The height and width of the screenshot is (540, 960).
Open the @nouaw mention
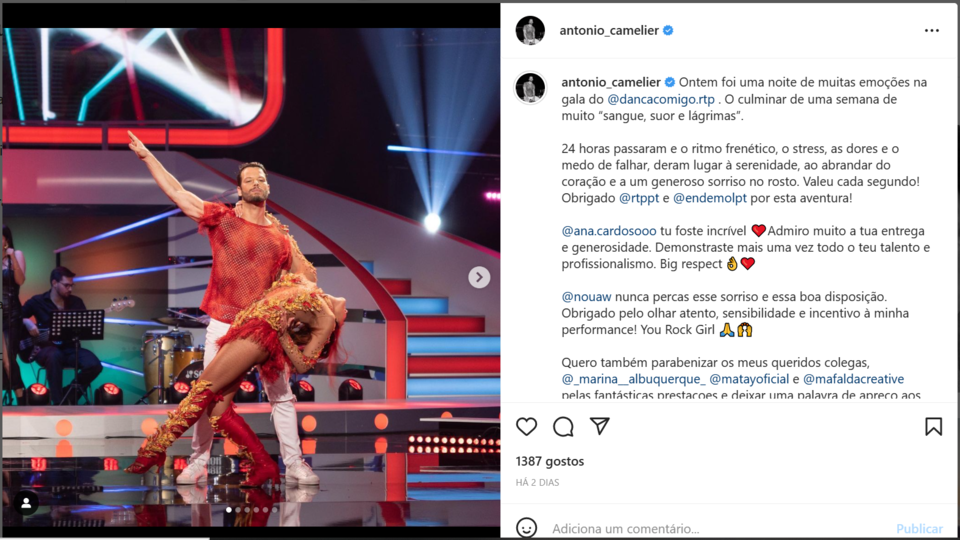pos(586,296)
